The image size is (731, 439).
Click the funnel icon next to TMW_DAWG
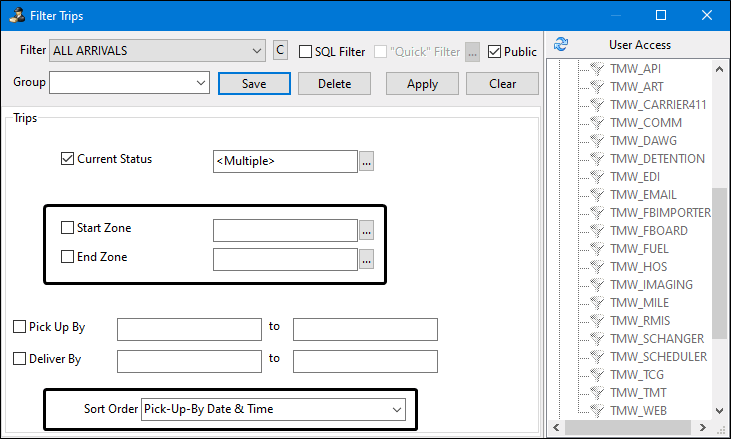(x=597, y=141)
